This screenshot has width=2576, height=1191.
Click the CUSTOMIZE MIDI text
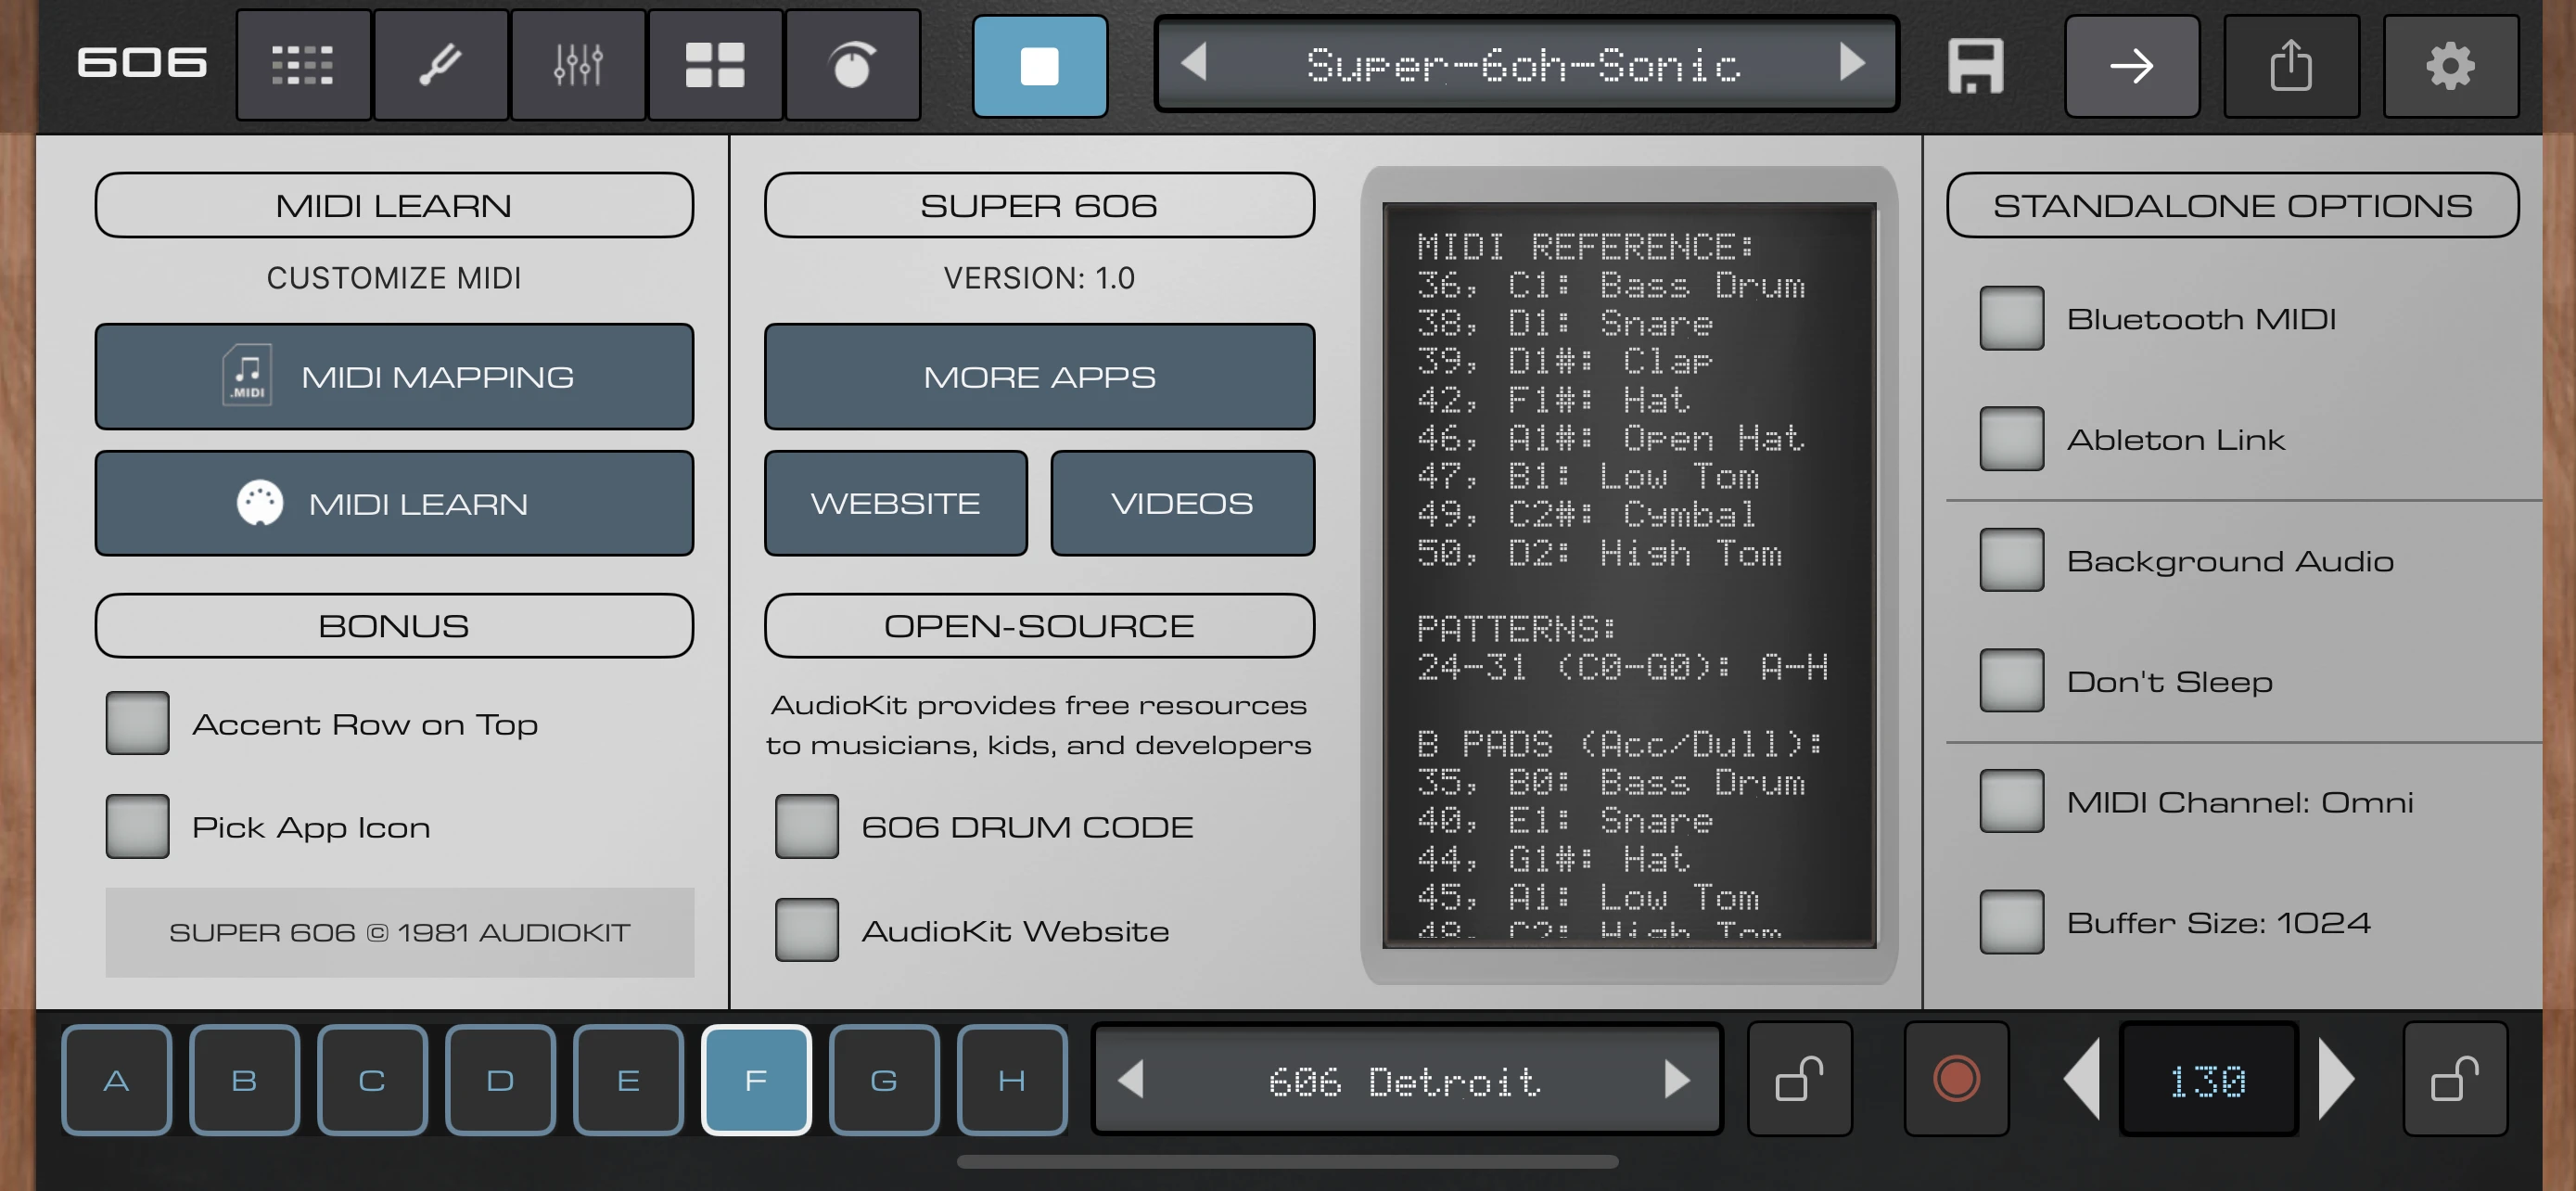point(394,277)
